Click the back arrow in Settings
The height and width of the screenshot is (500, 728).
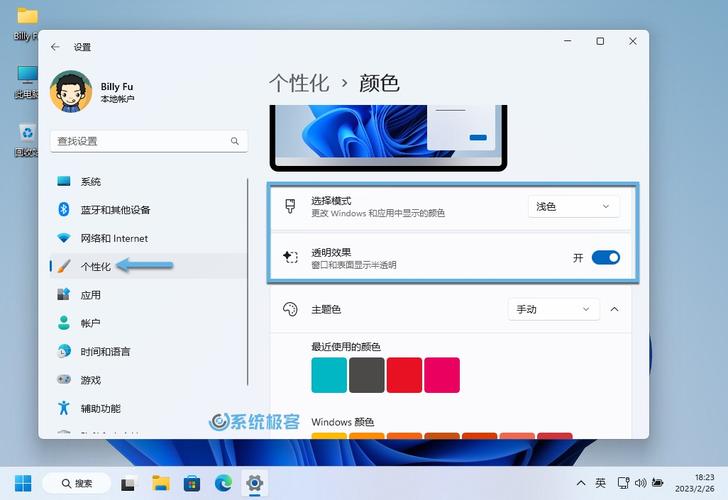click(x=55, y=47)
